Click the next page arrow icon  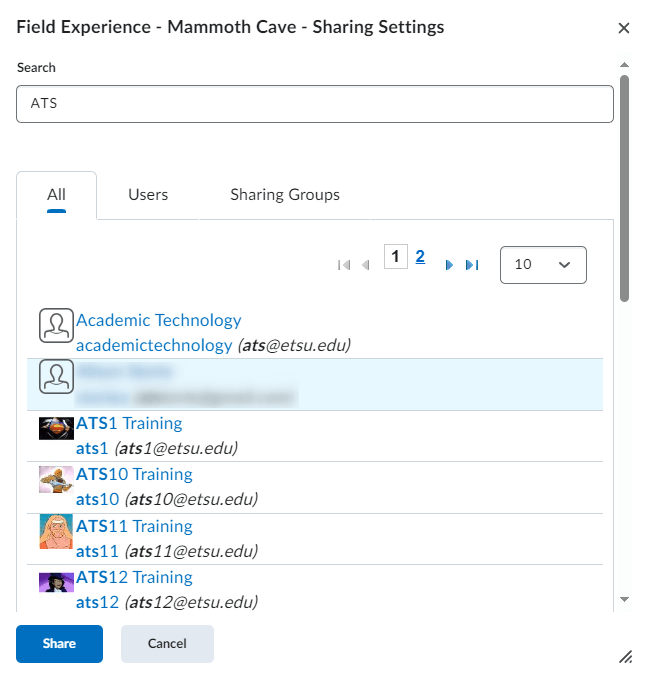point(449,265)
